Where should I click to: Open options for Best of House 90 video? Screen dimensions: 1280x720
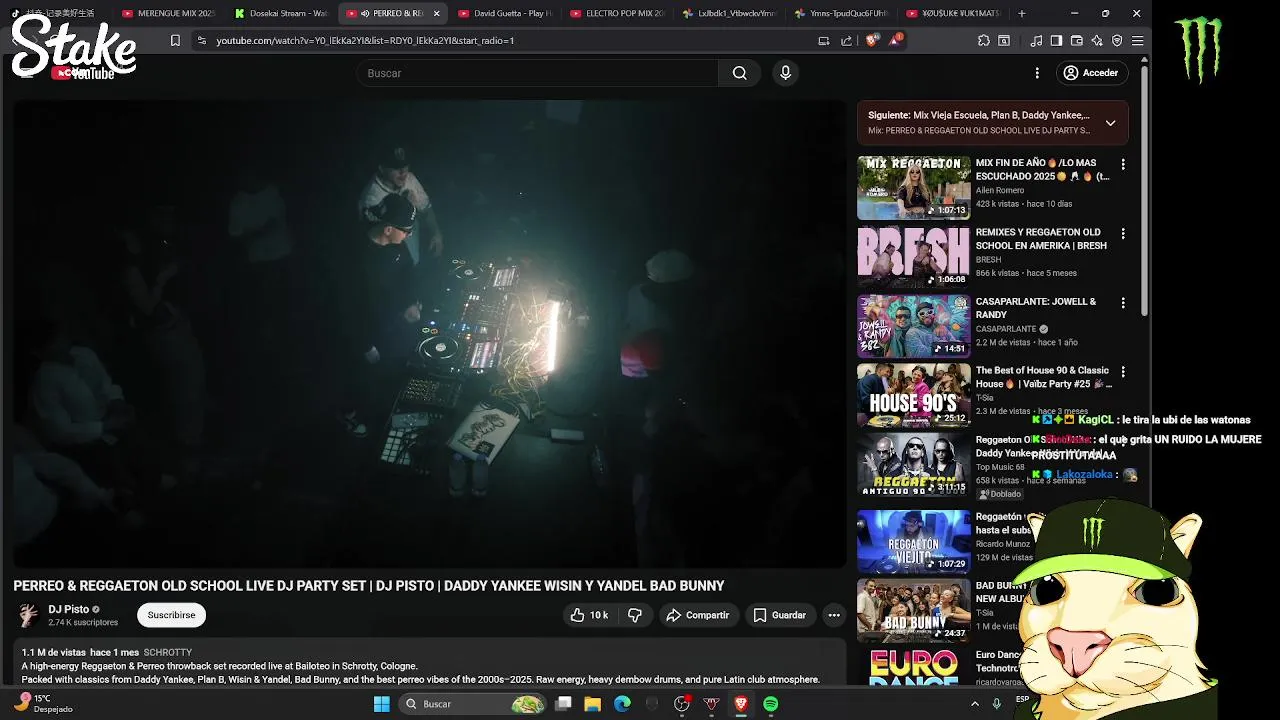(1123, 371)
